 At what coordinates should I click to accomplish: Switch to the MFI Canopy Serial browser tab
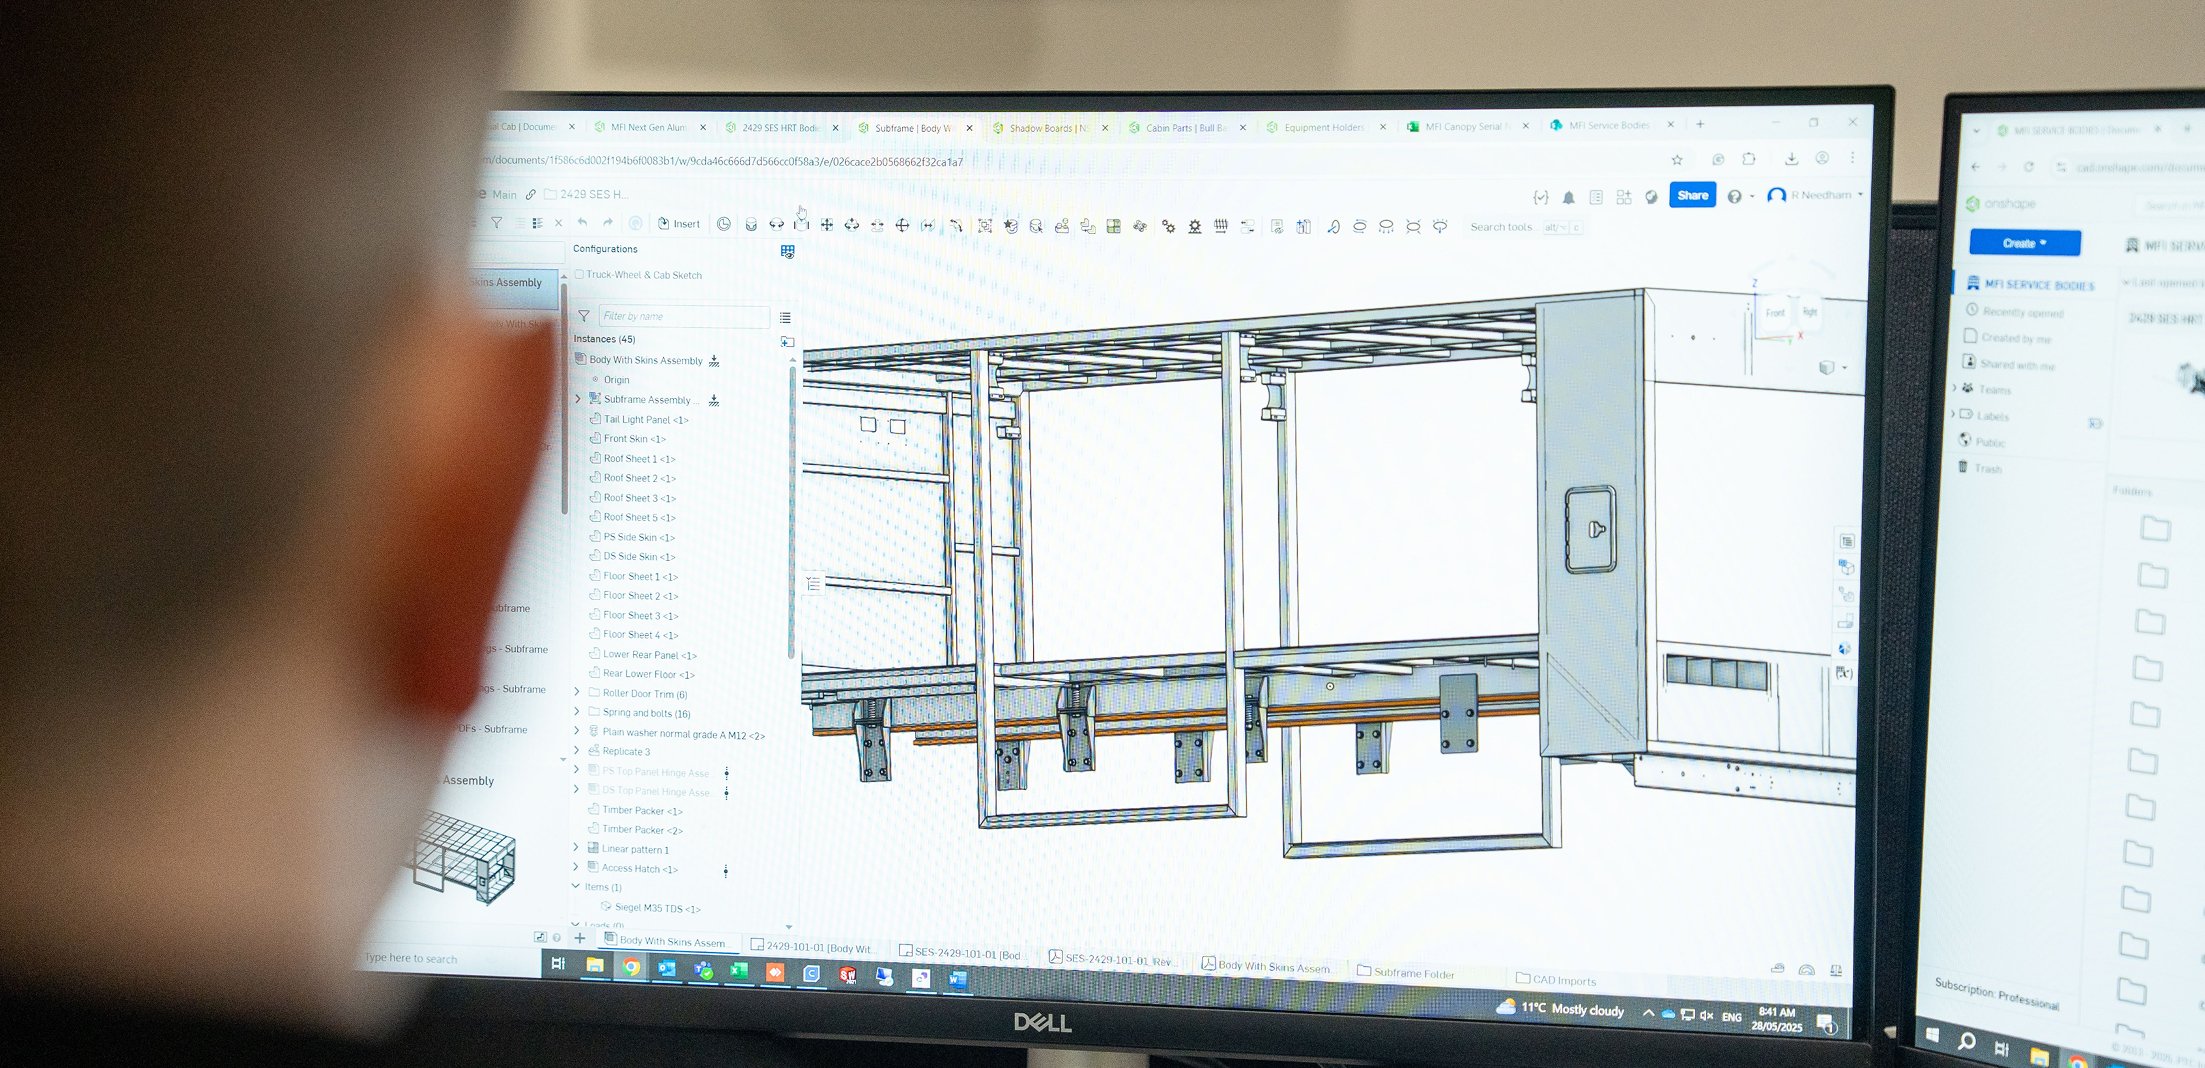[1468, 126]
